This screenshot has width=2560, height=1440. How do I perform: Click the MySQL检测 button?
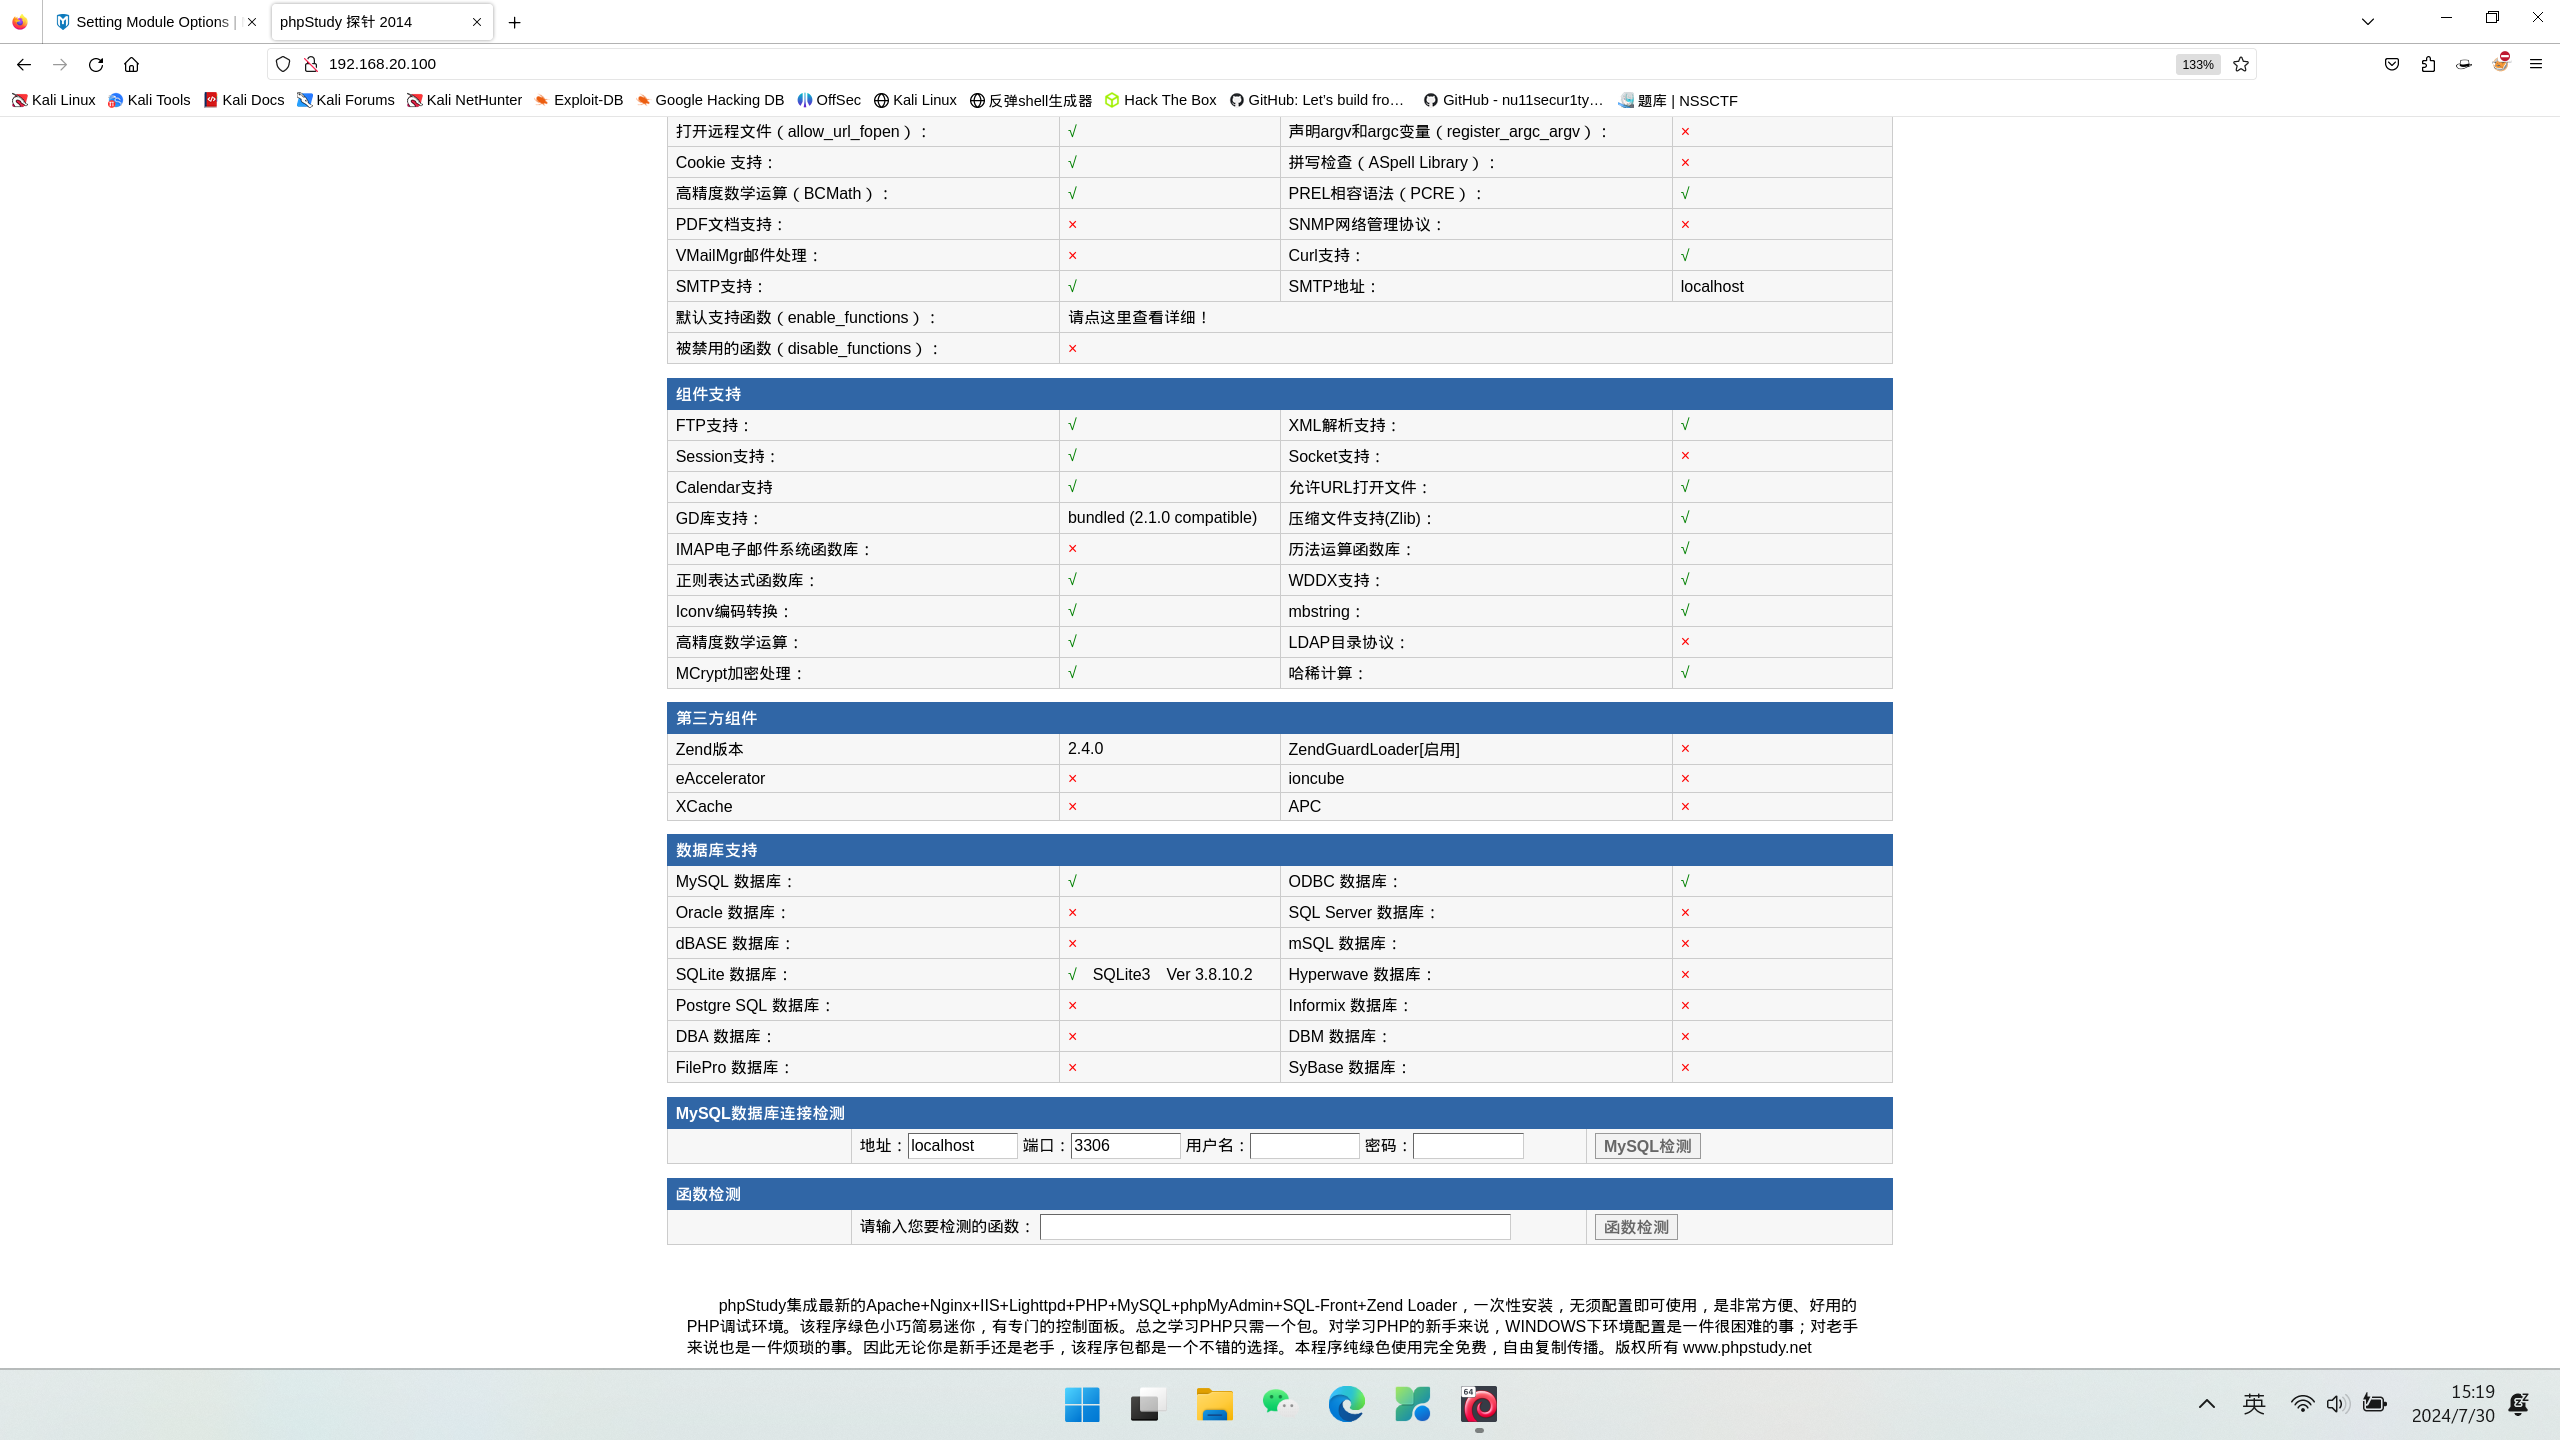click(1647, 1146)
